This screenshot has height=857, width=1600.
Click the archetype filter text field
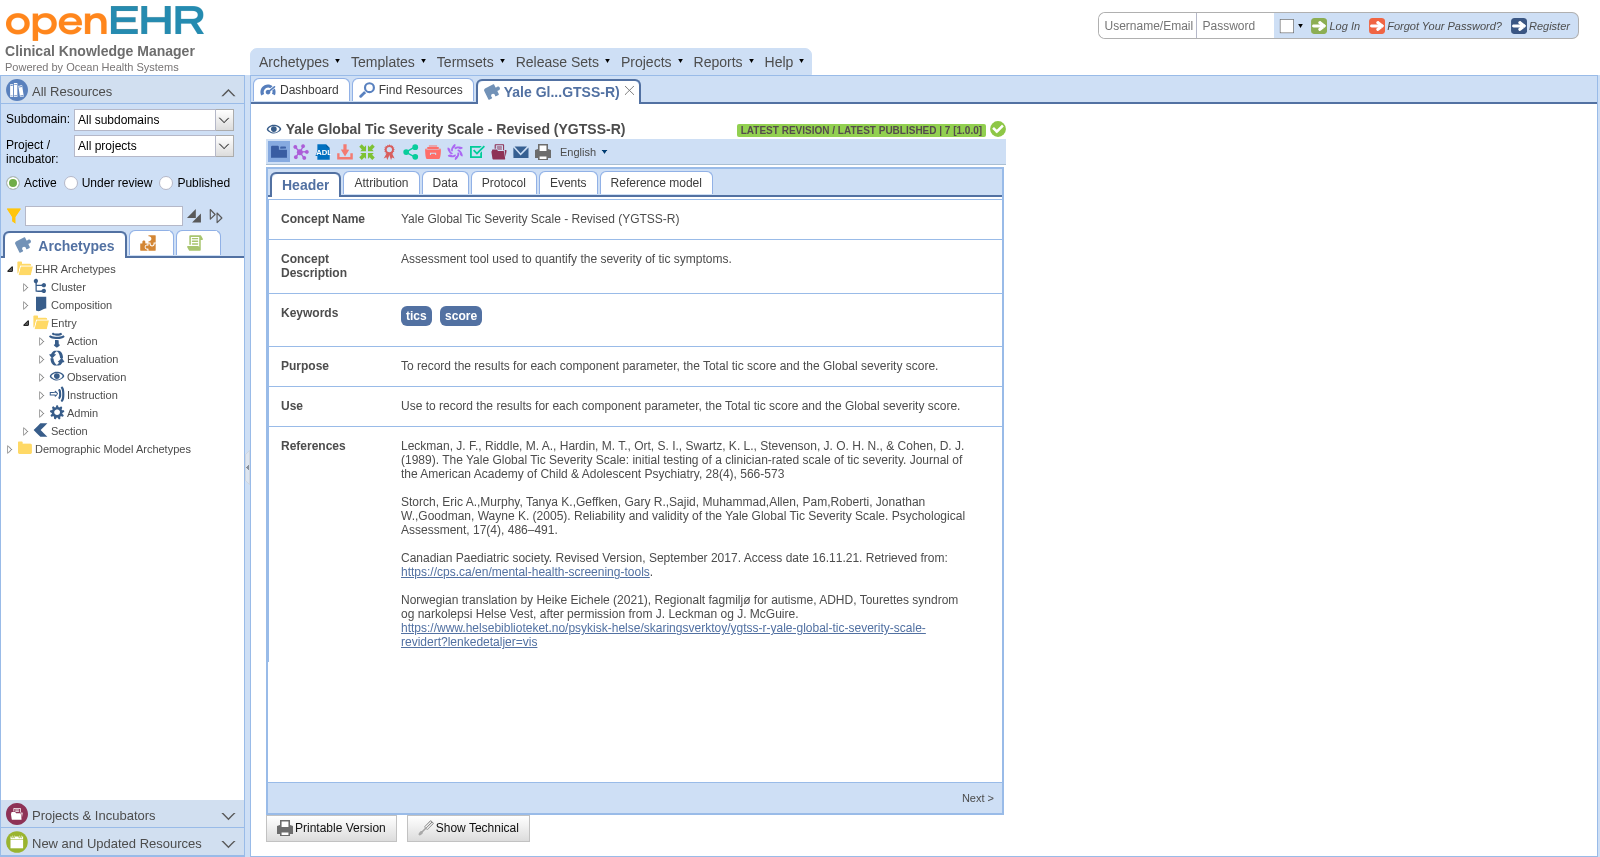tap(104, 216)
